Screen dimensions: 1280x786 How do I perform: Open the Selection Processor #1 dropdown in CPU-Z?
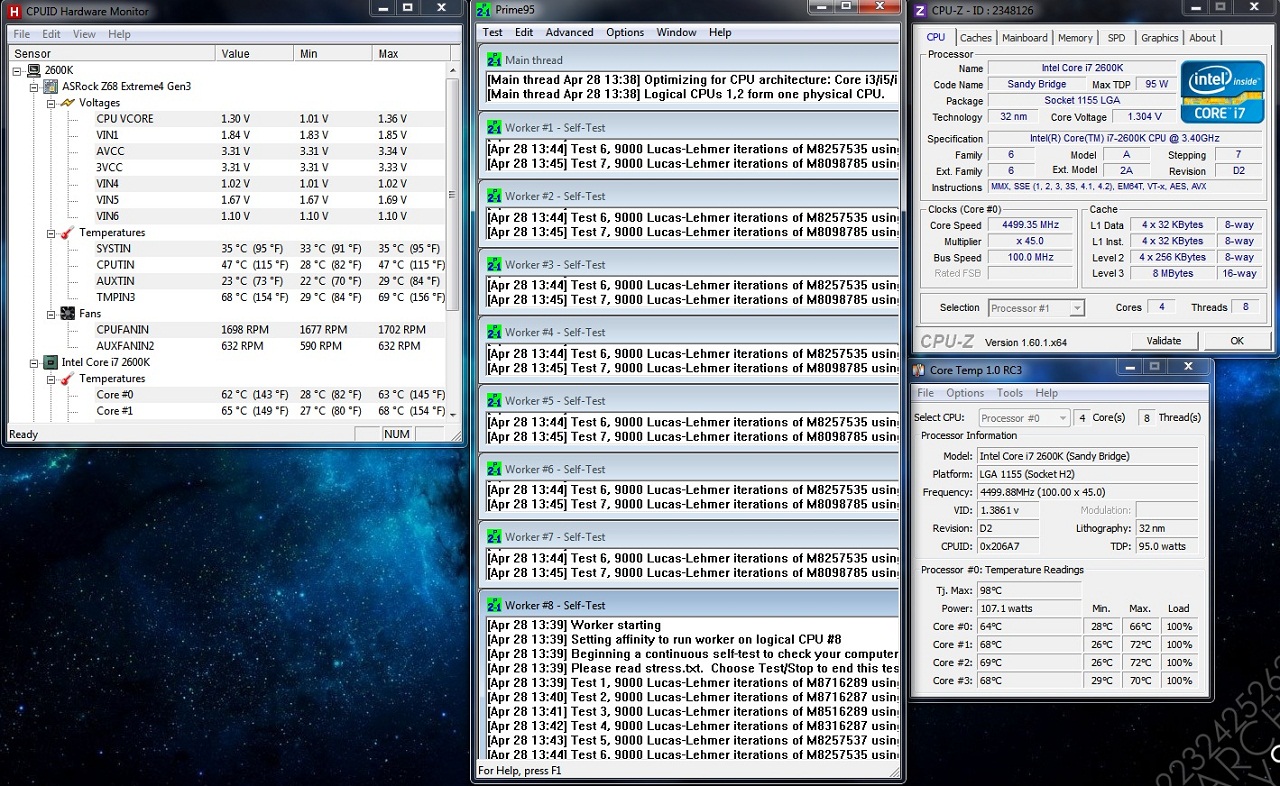(x=1036, y=308)
